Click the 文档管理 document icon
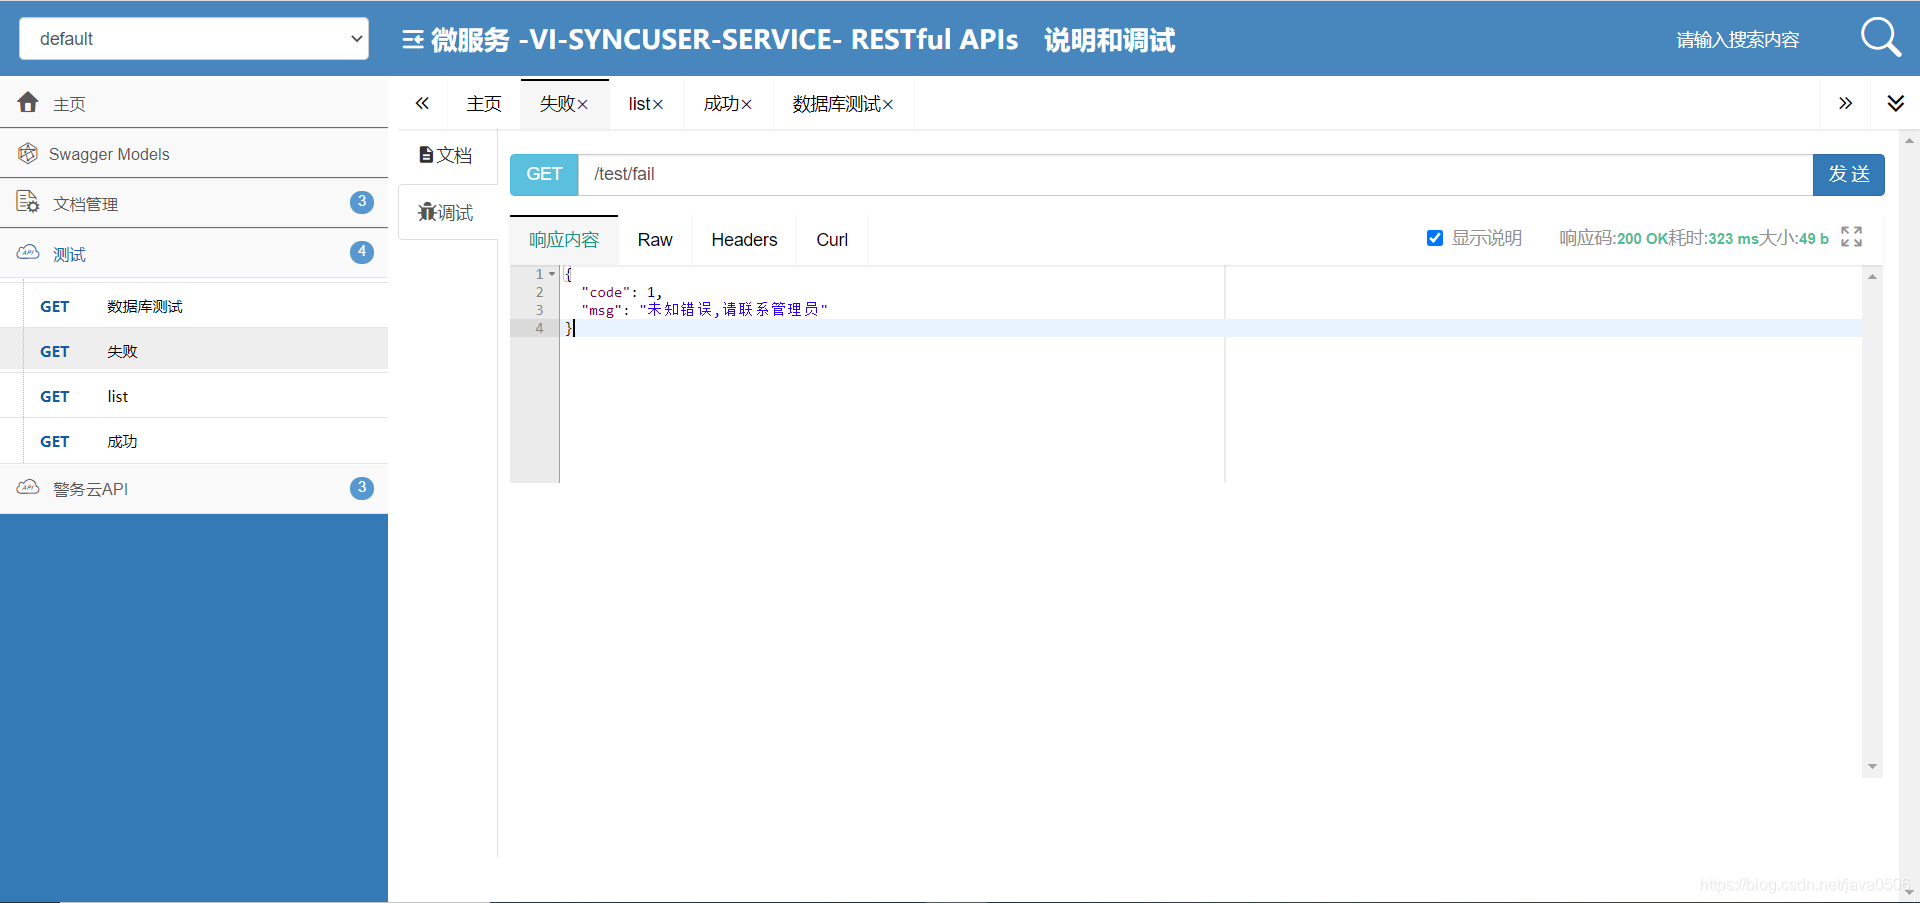The width and height of the screenshot is (1920, 903). 28,202
